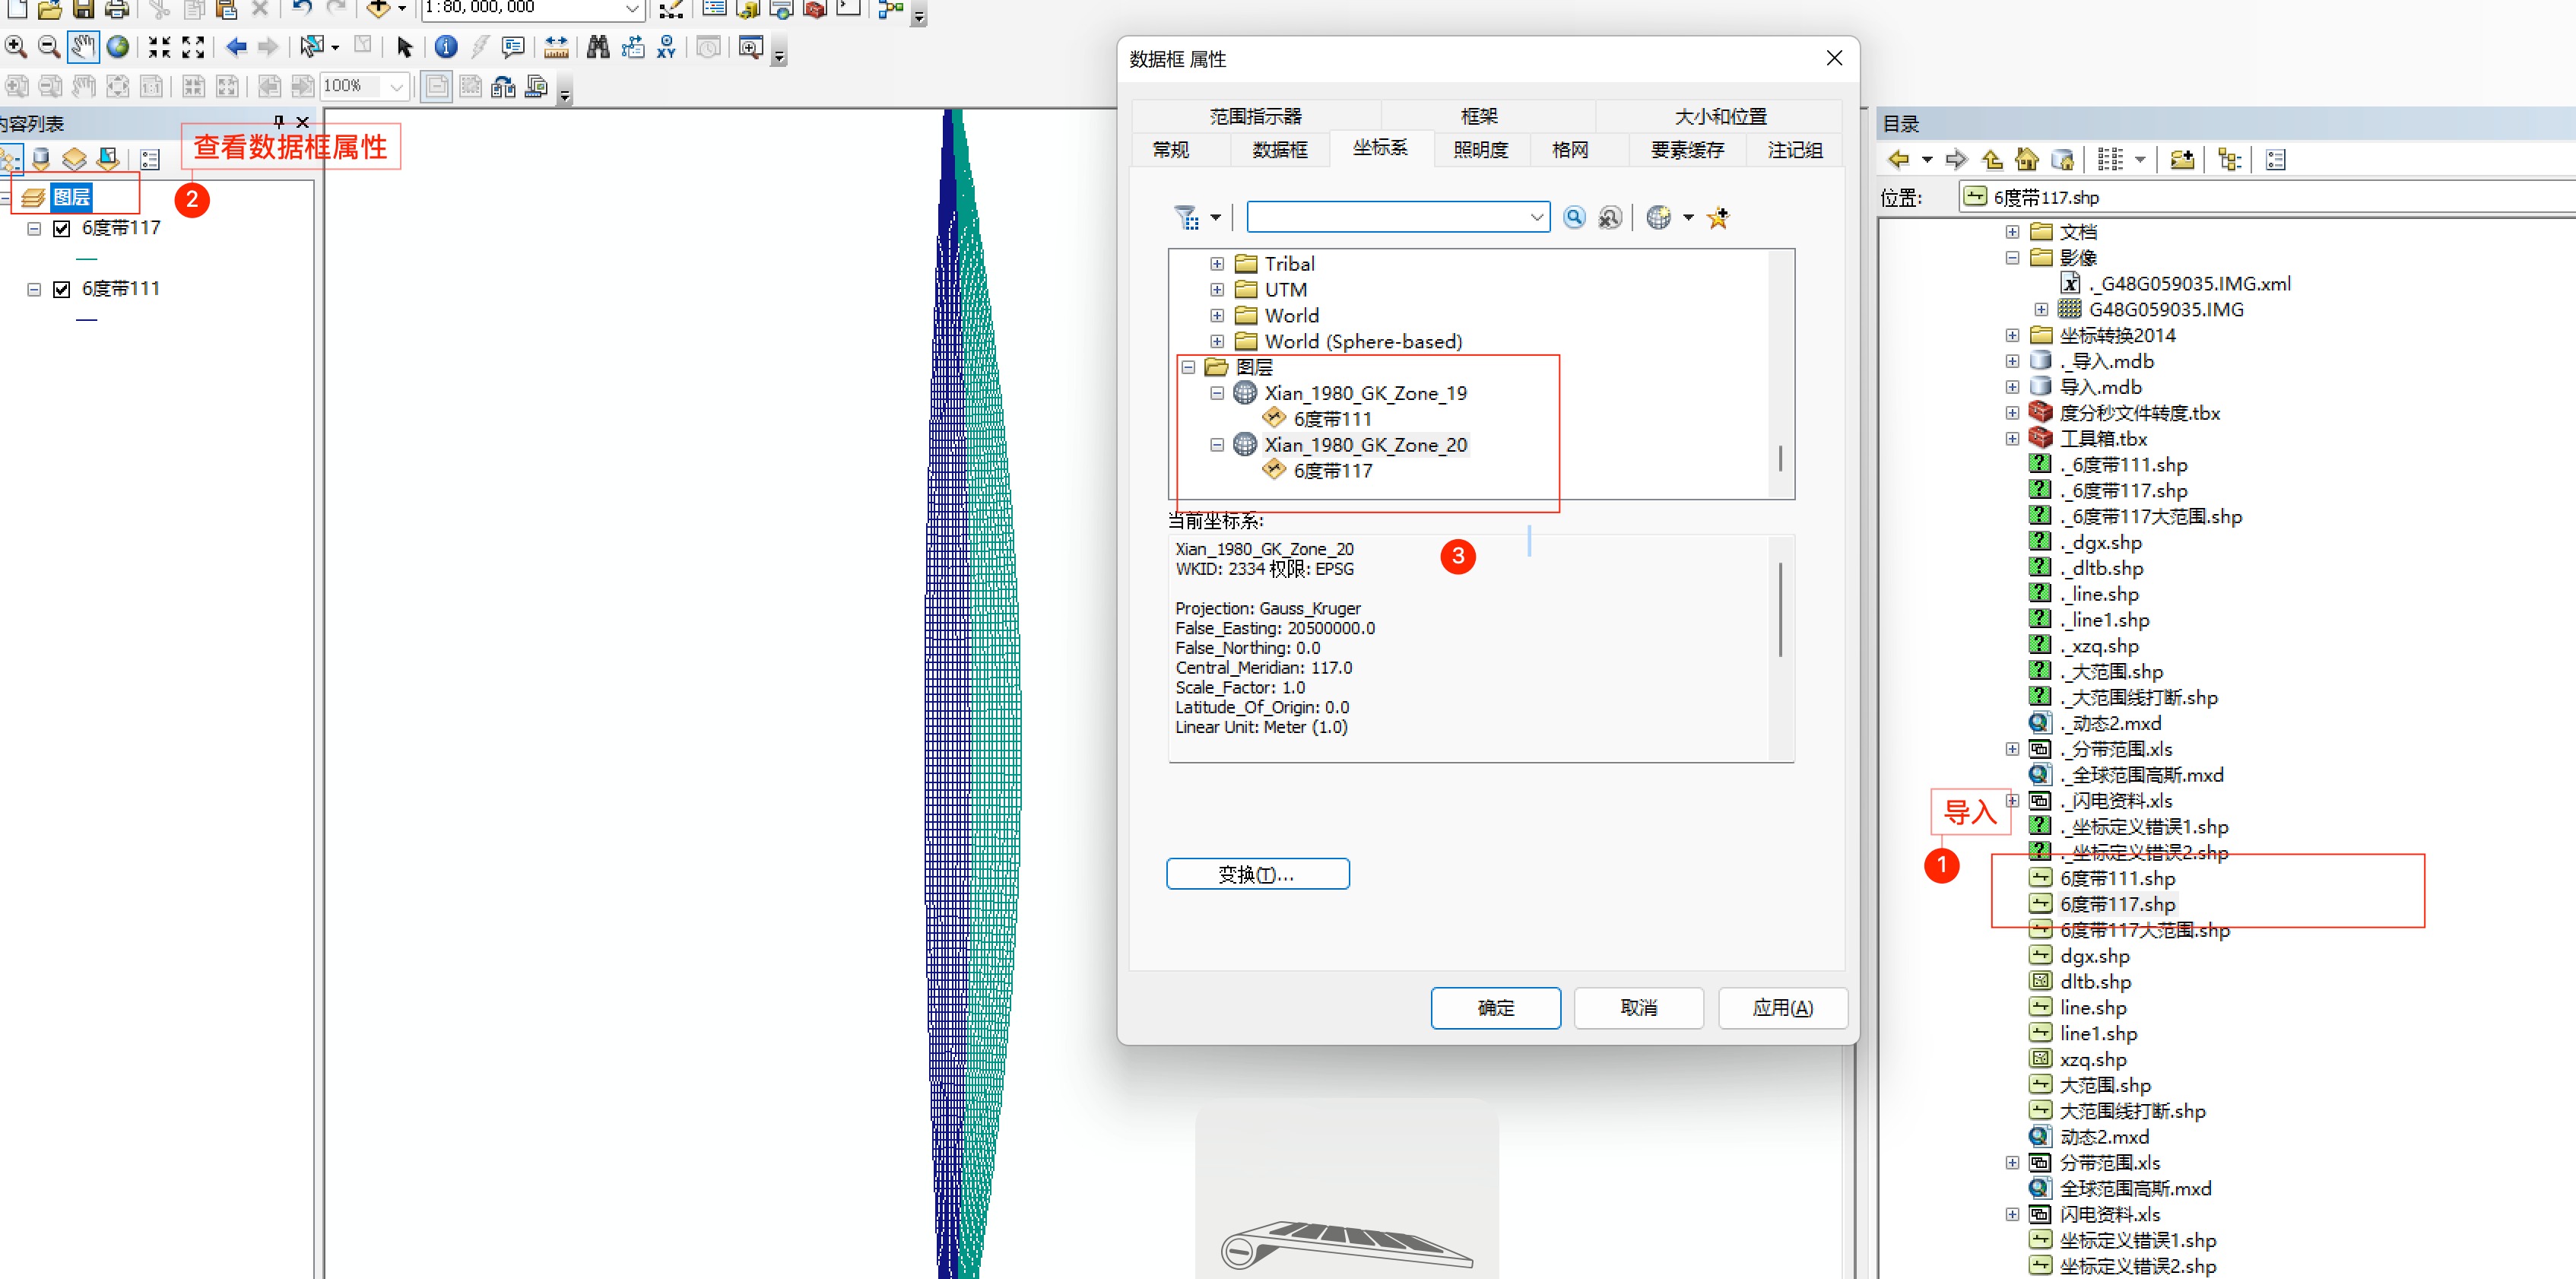Open the map scale dropdown

(632, 8)
